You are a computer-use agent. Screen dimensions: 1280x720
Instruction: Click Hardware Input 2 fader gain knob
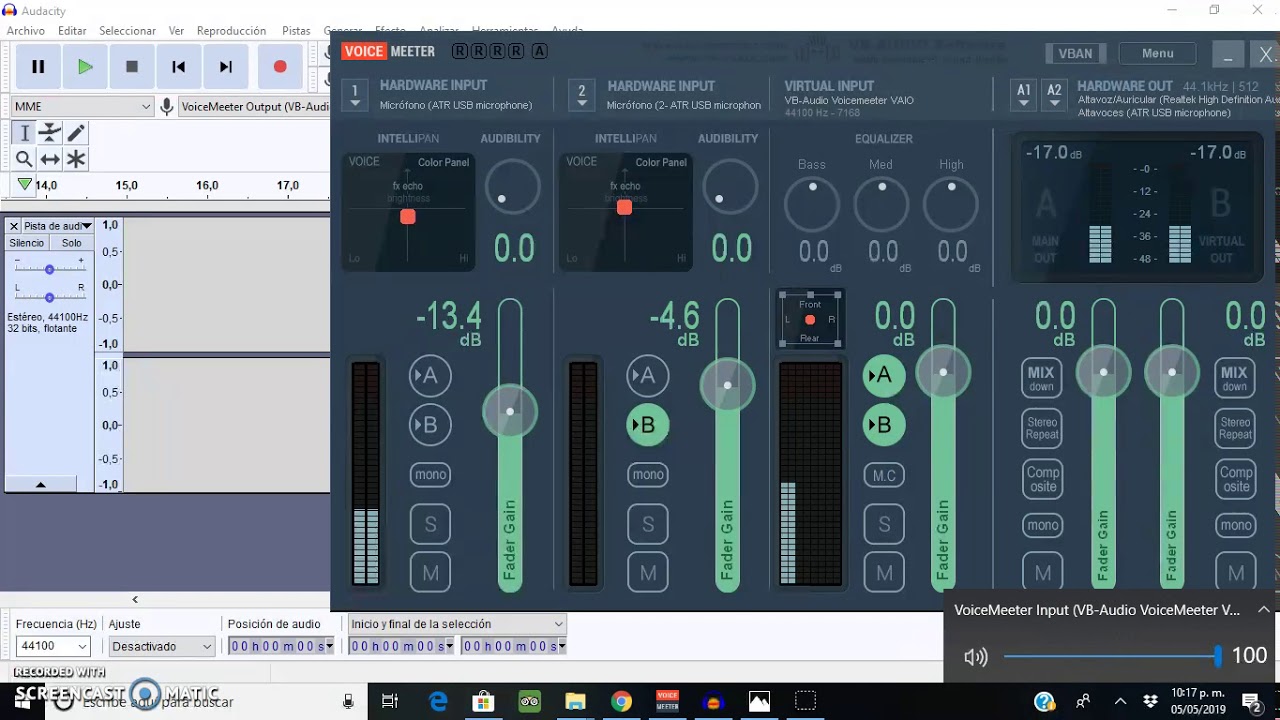tap(727, 385)
